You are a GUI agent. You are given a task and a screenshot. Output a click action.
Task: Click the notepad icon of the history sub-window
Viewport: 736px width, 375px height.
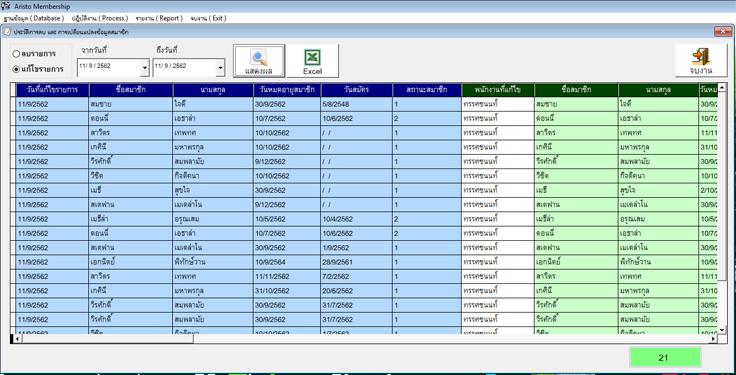(x=8, y=32)
